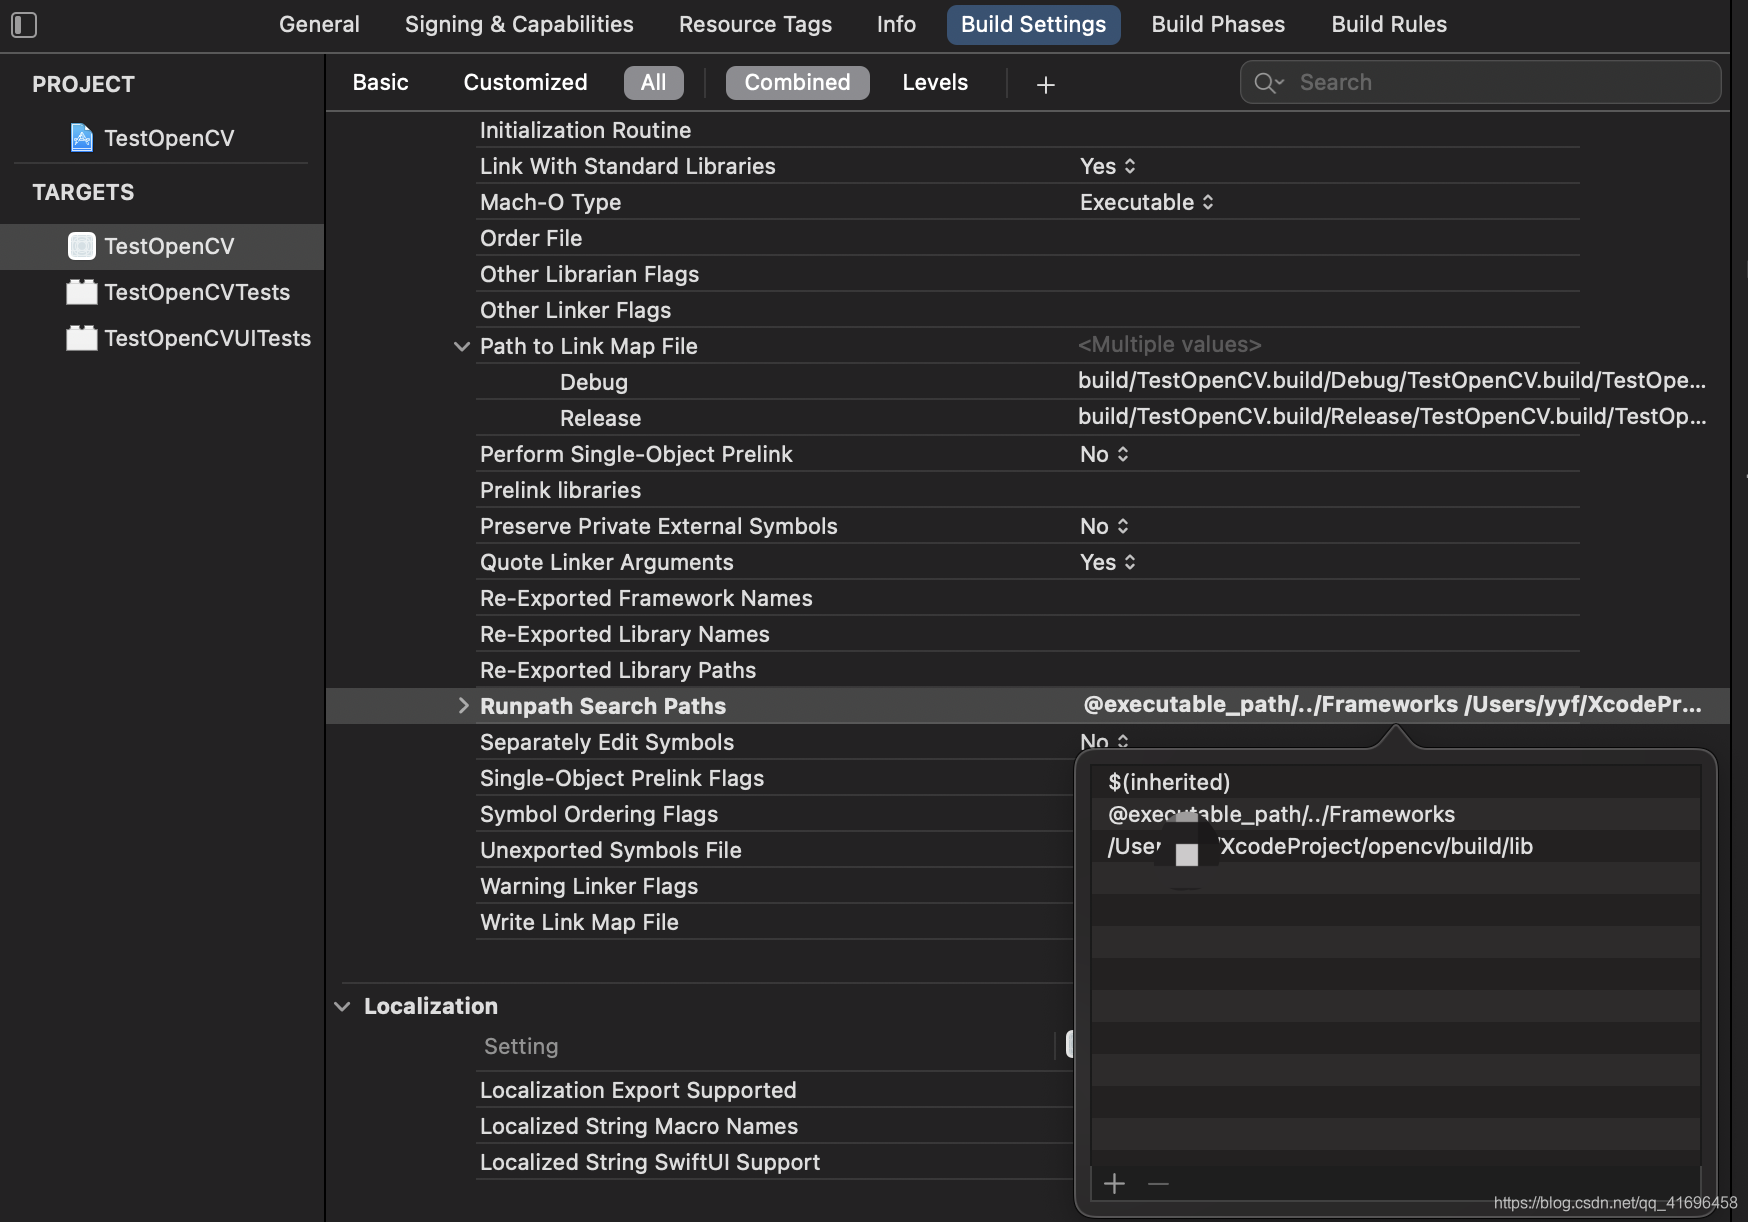Click the Multiple values placeholder
This screenshot has width=1748, height=1222.
pos(1169,344)
